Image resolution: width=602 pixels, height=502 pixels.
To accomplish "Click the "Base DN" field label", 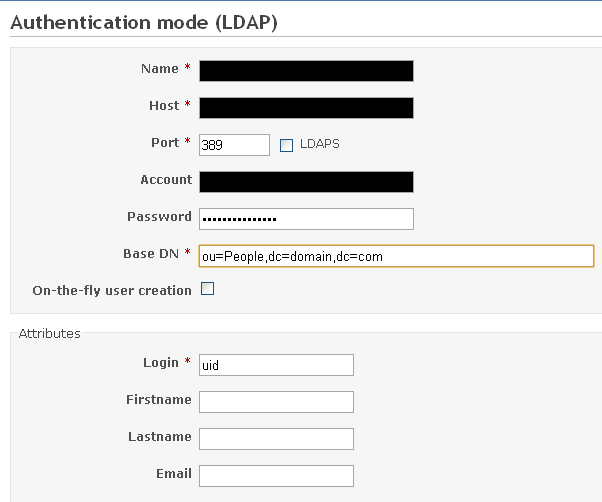I will 152,254.
